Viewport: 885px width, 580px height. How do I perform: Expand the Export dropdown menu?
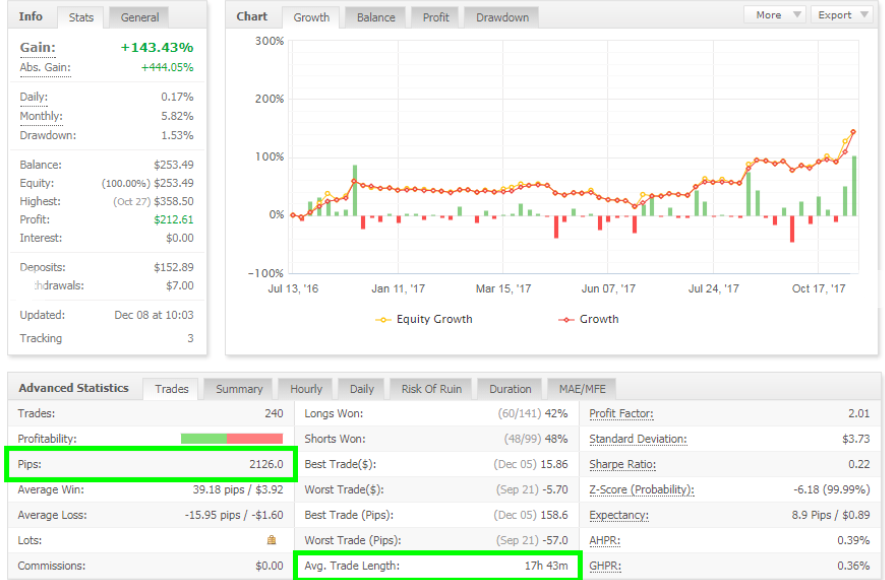(841, 15)
